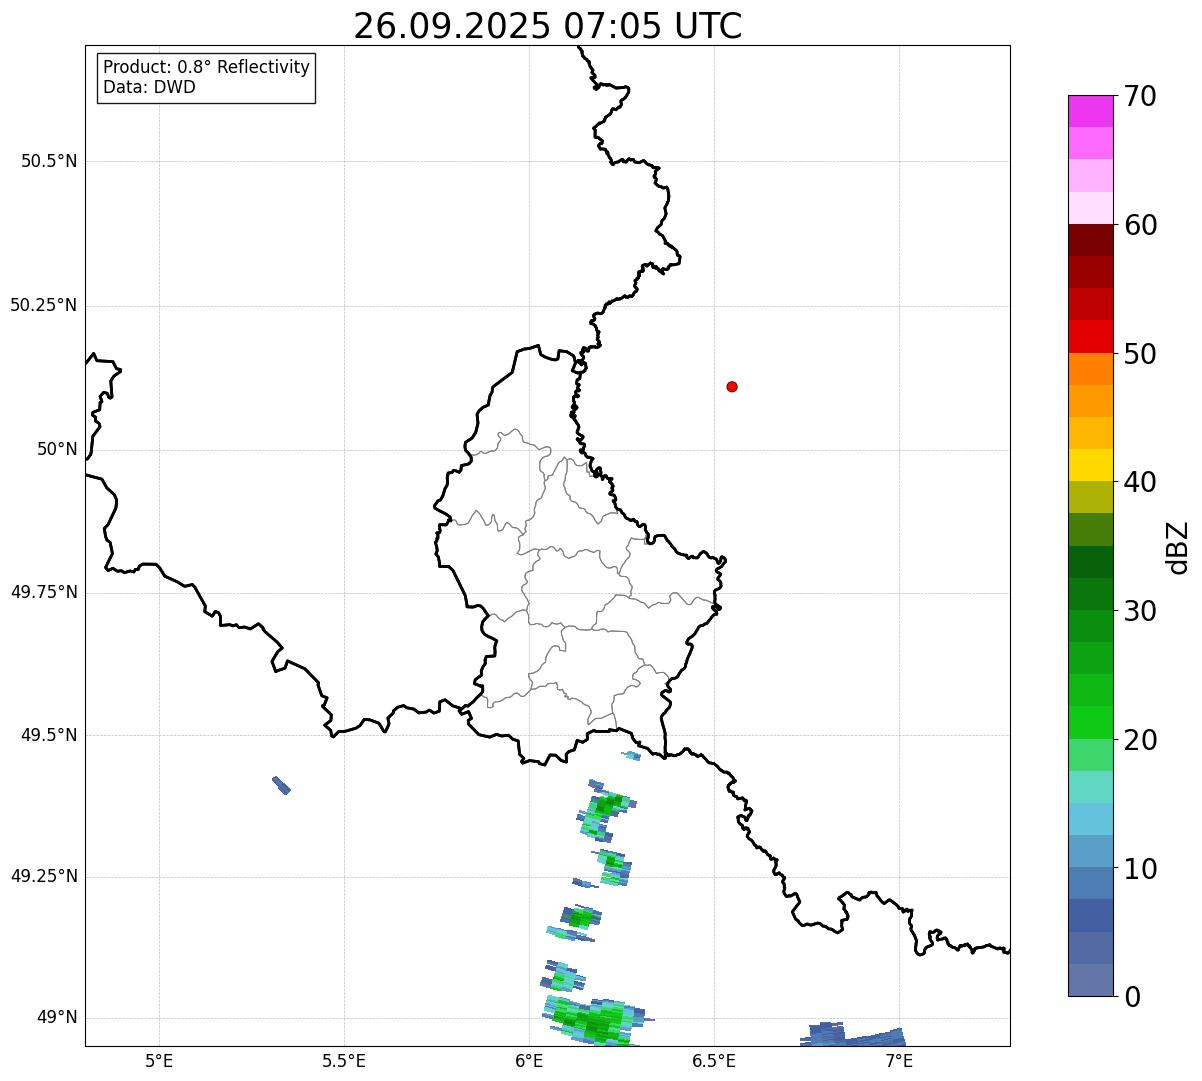Click the 49.25°N latitude label
The height and width of the screenshot is (1081, 1202).
coord(44,876)
